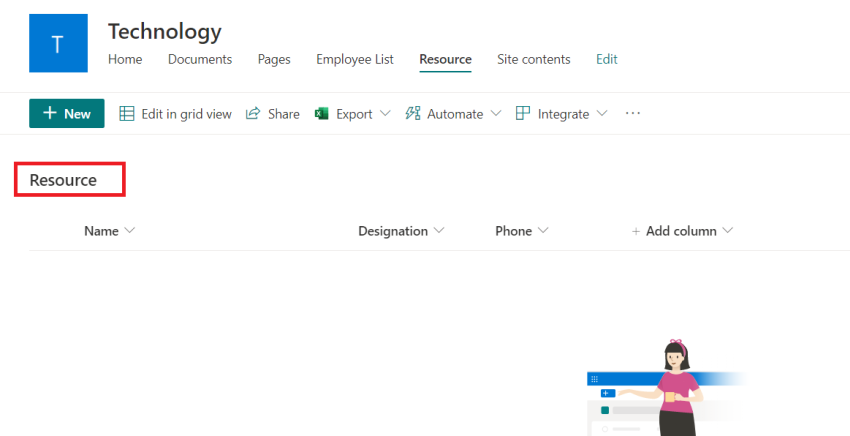Click the Export button label
The image size is (850, 436).
click(x=355, y=114)
